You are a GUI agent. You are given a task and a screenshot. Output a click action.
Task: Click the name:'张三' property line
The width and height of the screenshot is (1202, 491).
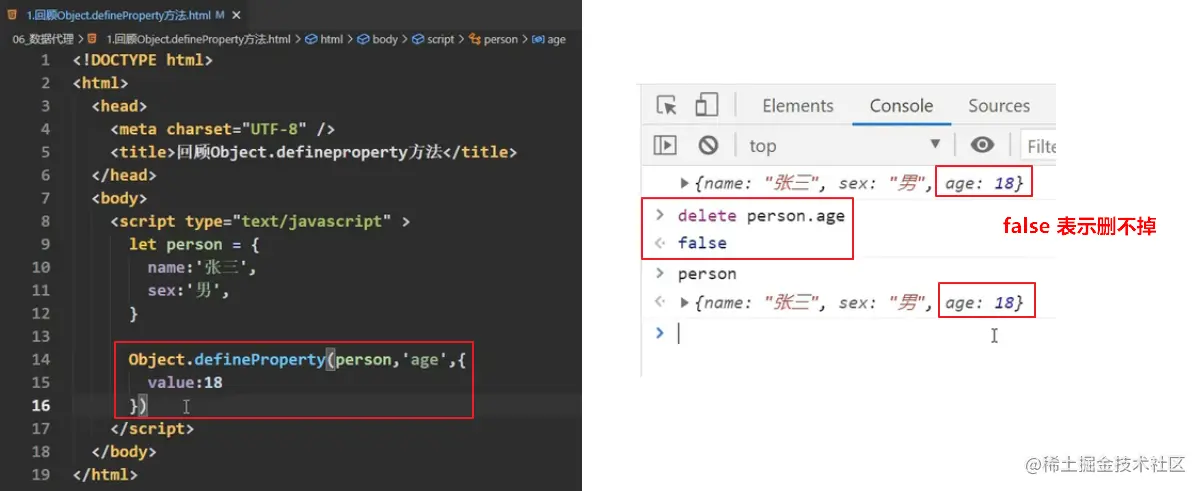point(202,267)
